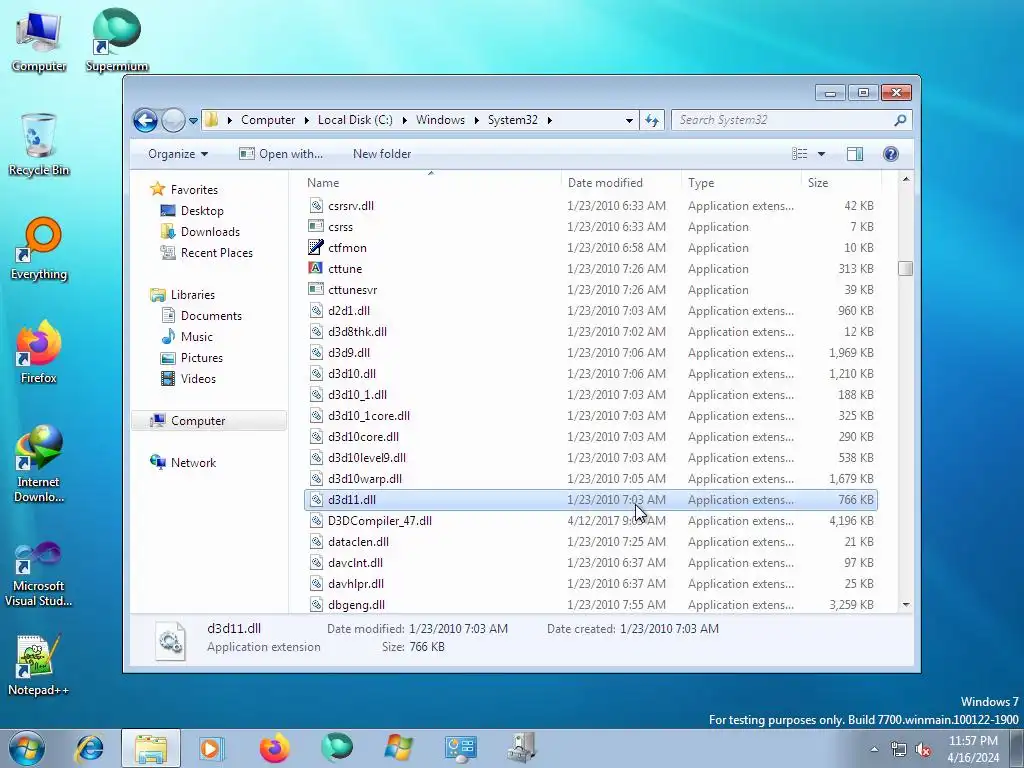This screenshot has height=768, width=1024.
Task: Select Internet Download Manager desktop shortcut
Action: [x=39, y=464]
